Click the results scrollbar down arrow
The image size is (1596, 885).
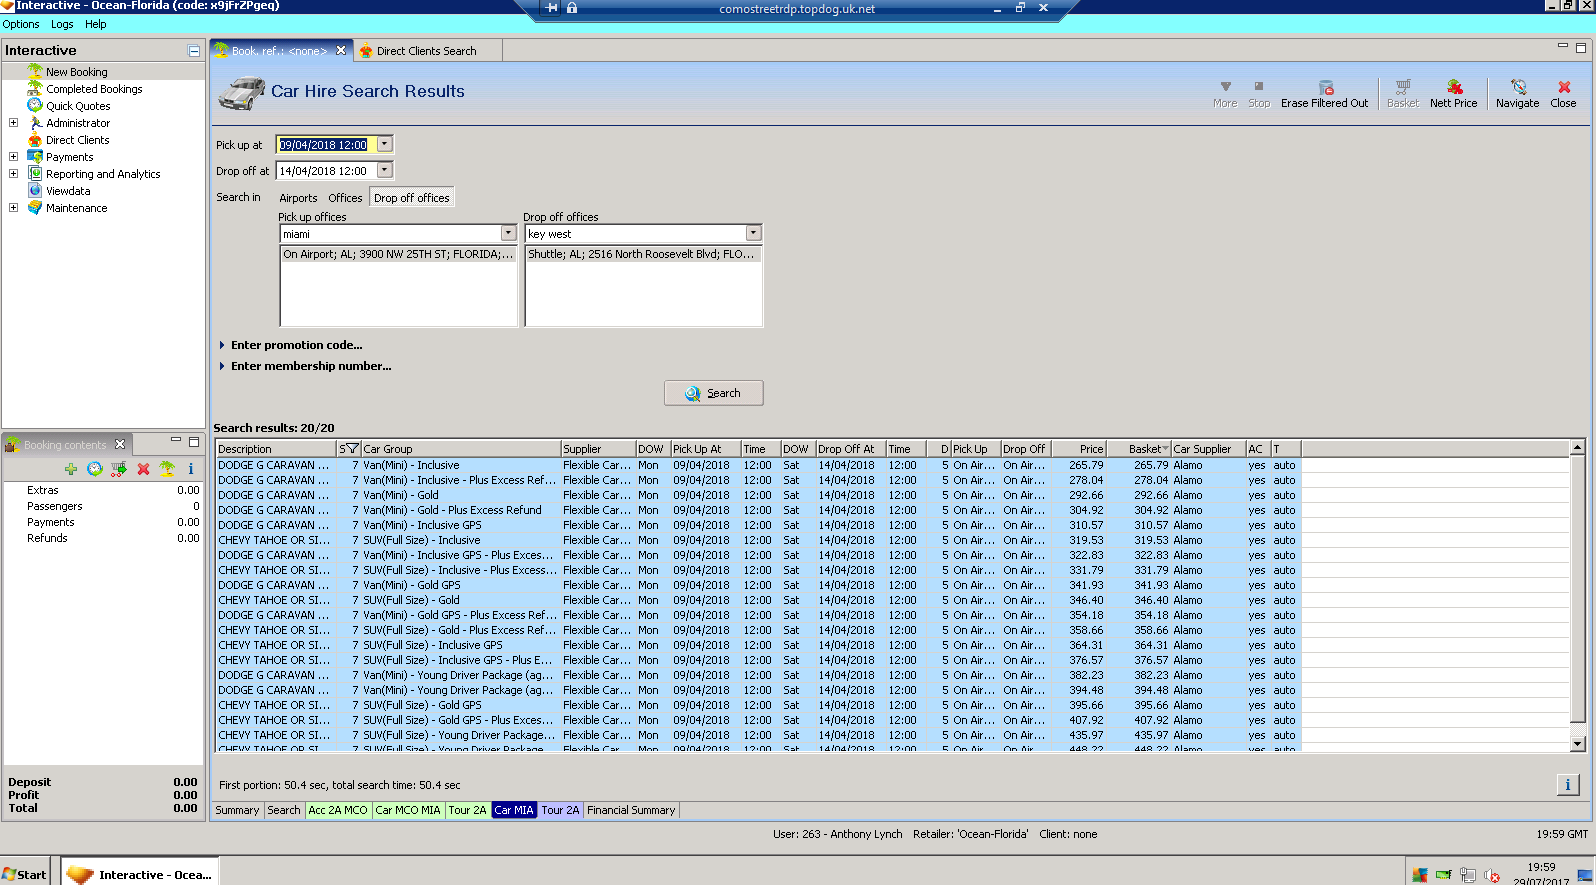1578,744
